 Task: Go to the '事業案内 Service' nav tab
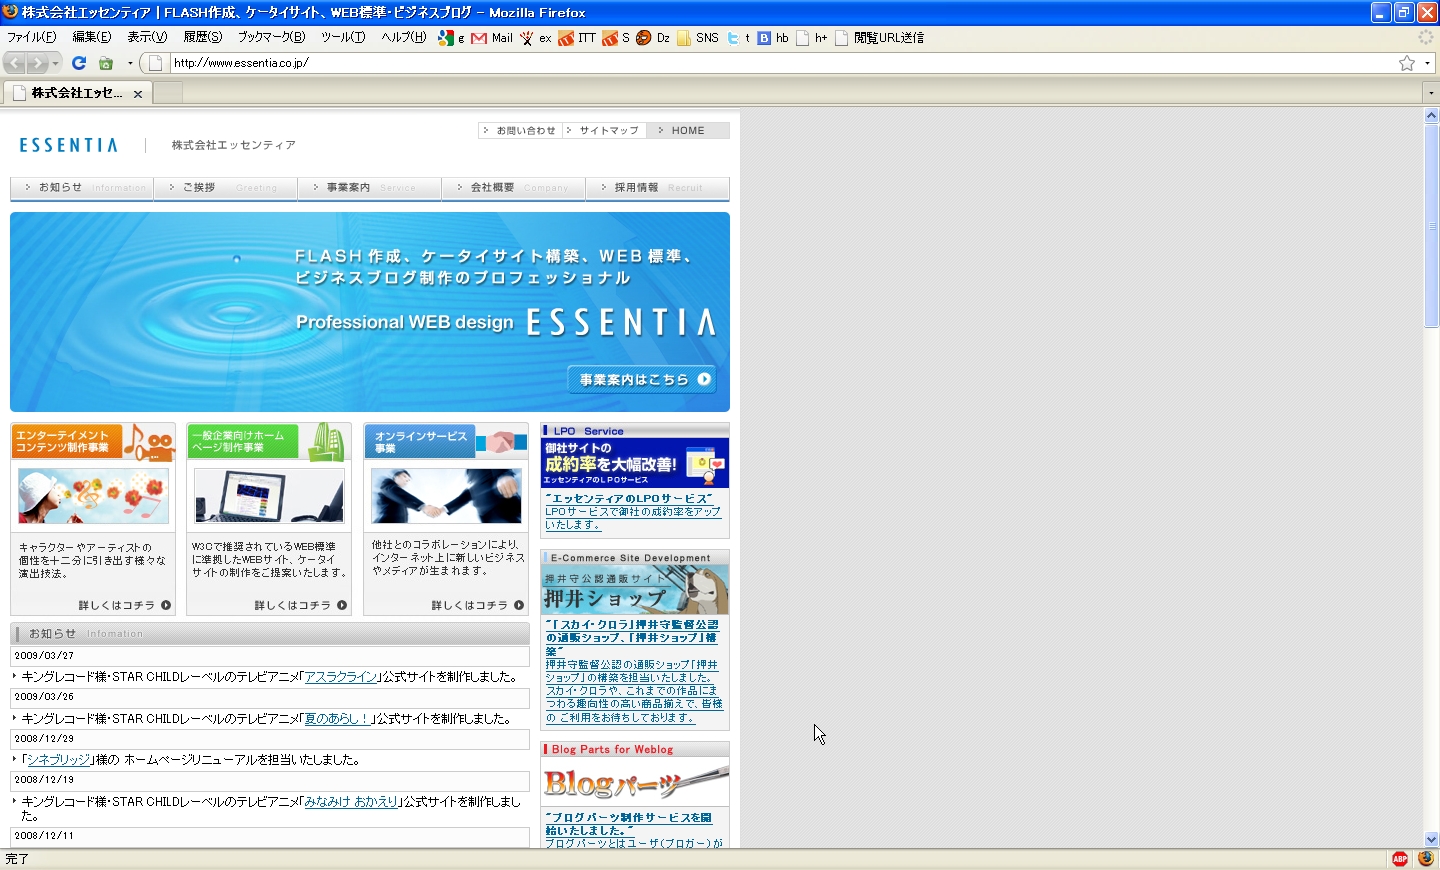coord(370,188)
